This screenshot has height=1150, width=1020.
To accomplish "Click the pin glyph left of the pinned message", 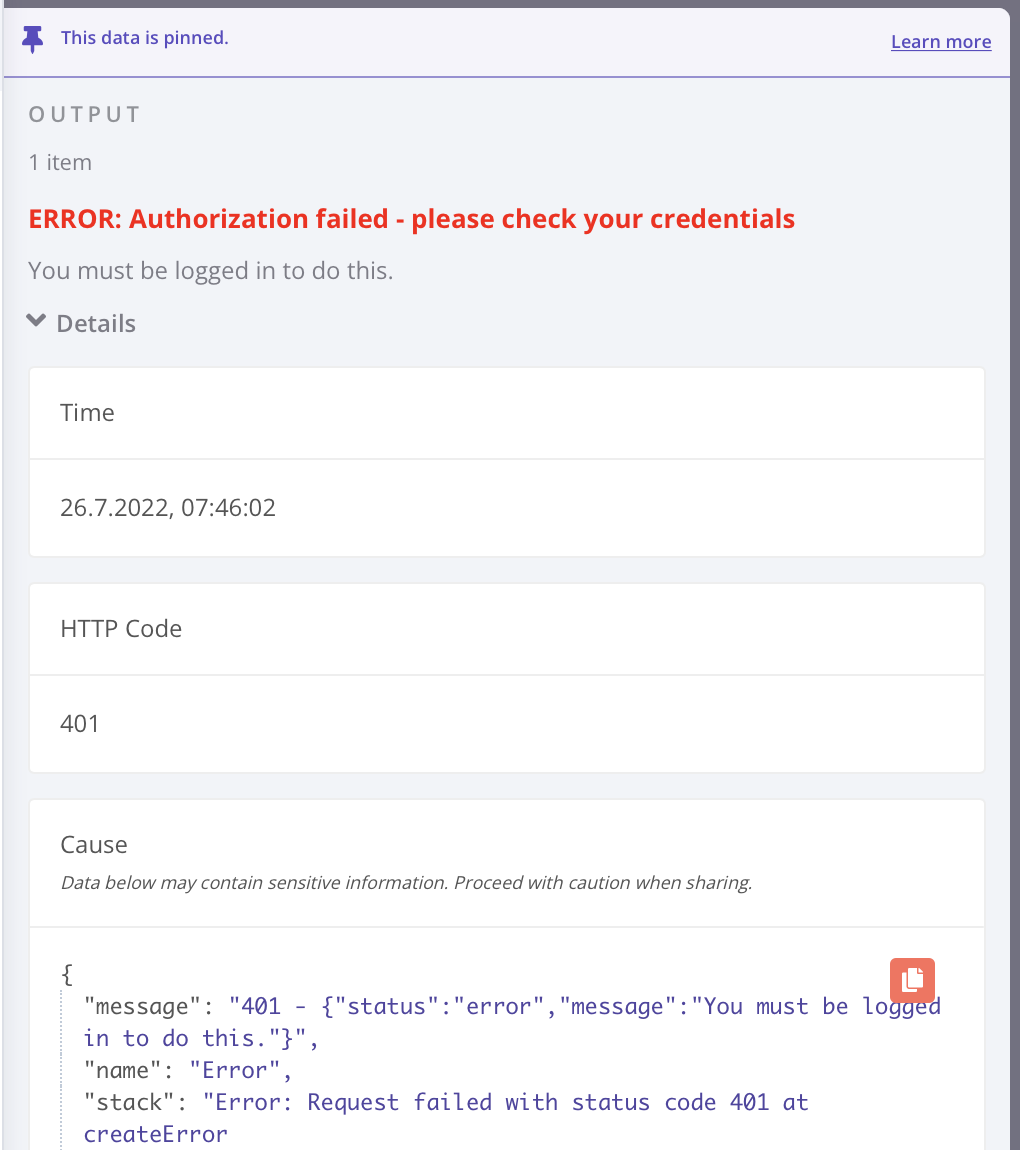I will [32, 38].
